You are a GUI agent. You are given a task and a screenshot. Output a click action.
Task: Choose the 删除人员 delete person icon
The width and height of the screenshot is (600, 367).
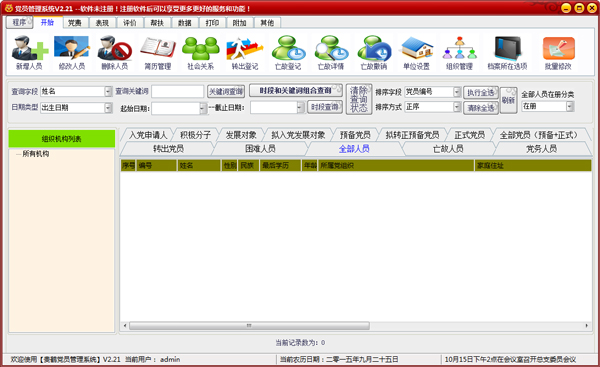pos(114,53)
